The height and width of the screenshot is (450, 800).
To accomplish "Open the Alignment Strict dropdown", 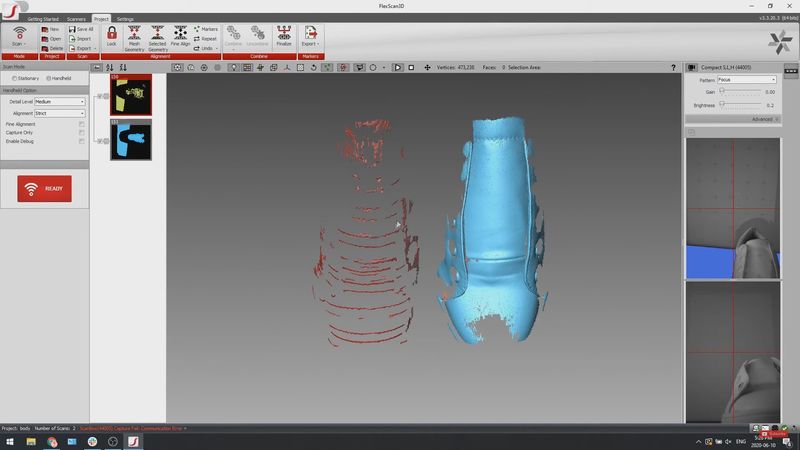I will pos(60,114).
